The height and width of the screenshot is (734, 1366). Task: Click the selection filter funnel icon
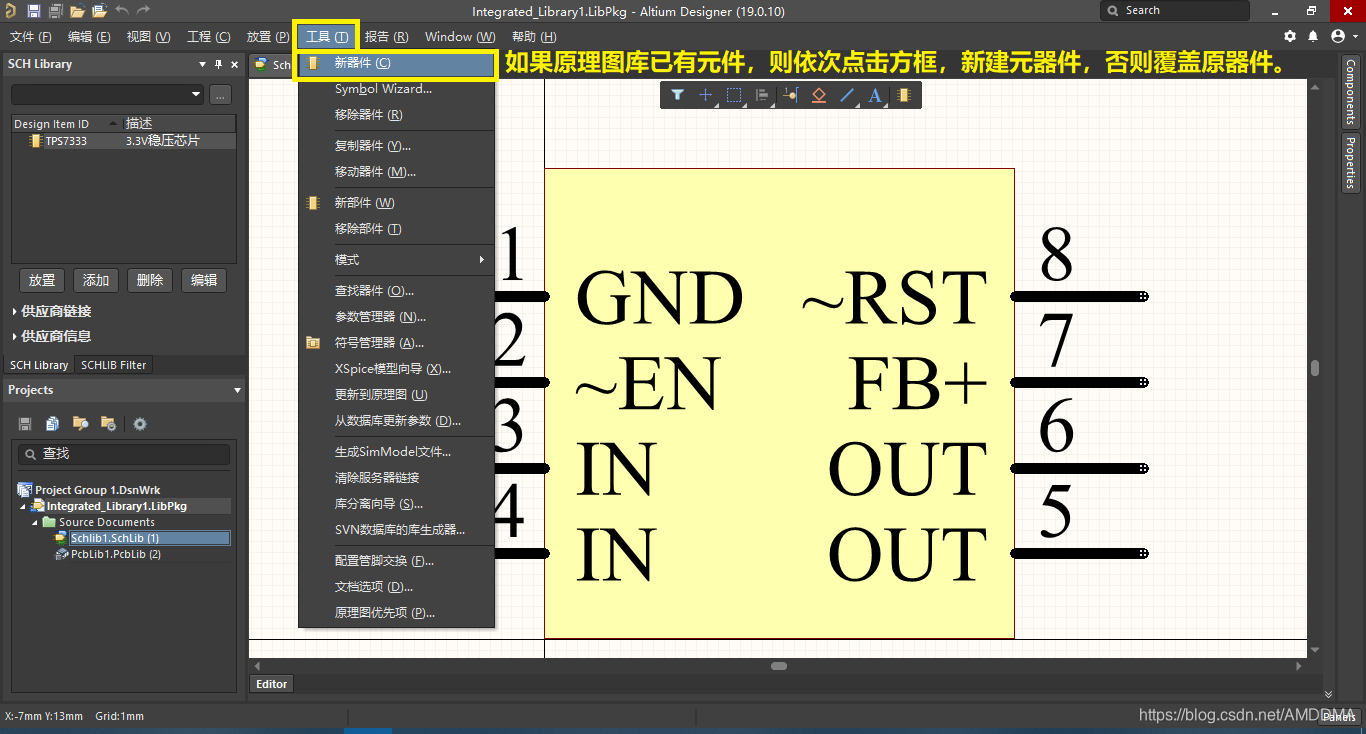[678, 95]
